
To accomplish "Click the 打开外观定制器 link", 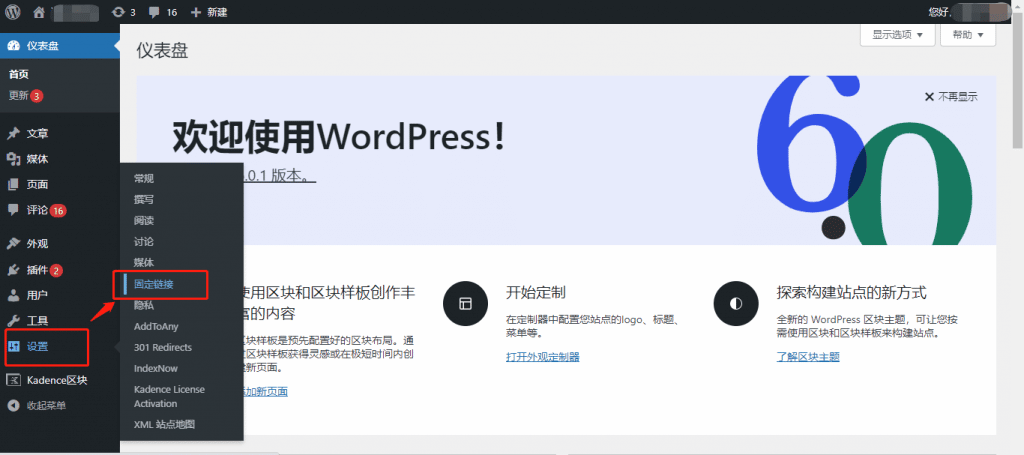I will pyautogui.click(x=543, y=356).
